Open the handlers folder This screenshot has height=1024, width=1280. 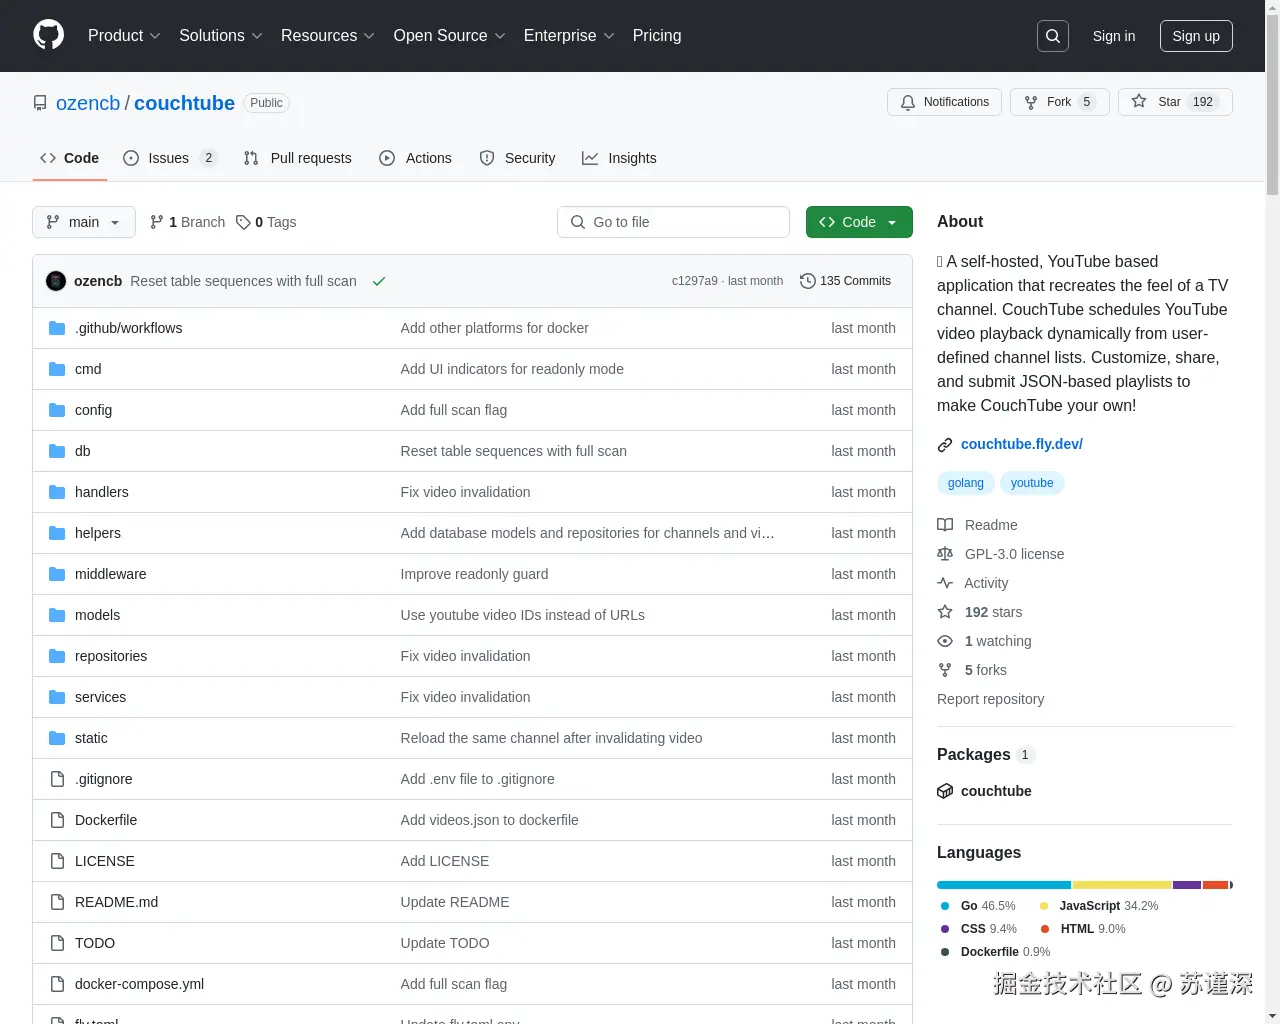[x=102, y=492]
